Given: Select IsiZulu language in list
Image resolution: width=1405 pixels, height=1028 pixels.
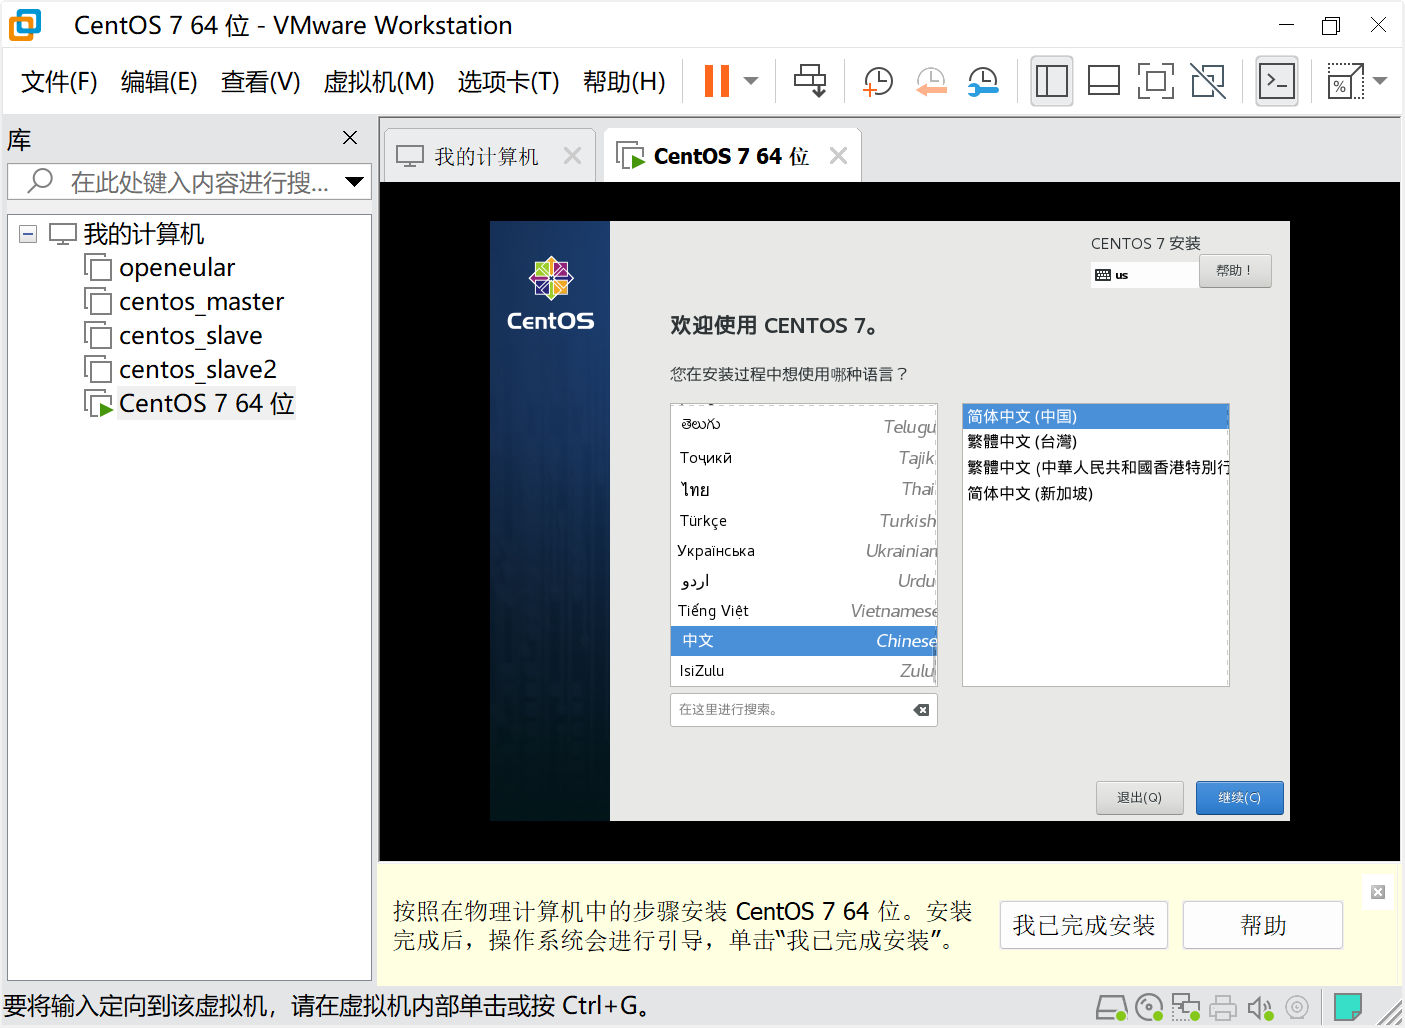Looking at the screenshot, I should click(804, 671).
